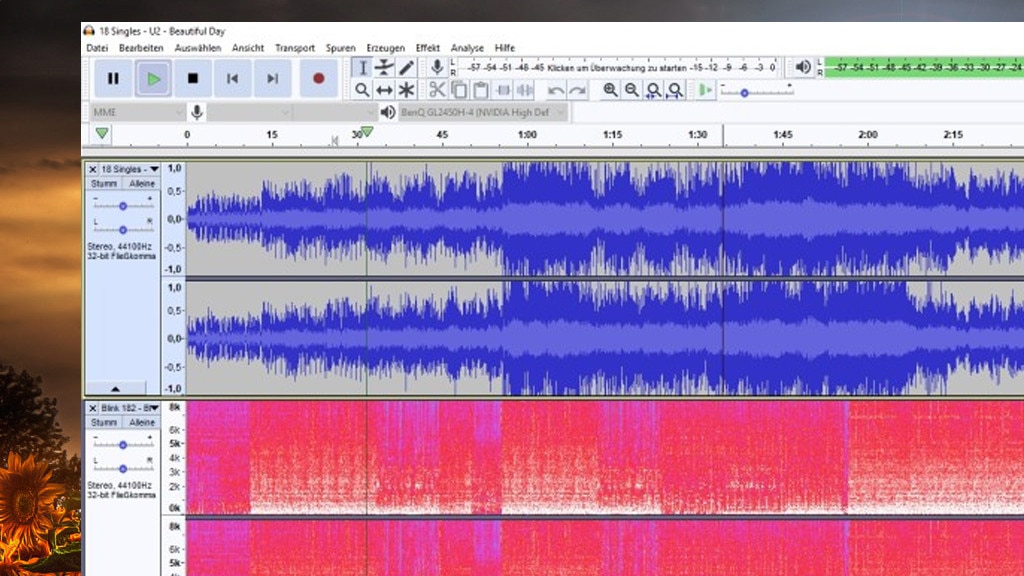Silence the selected audio
The width and height of the screenshot is (1024, 576).
pos(524,90)
